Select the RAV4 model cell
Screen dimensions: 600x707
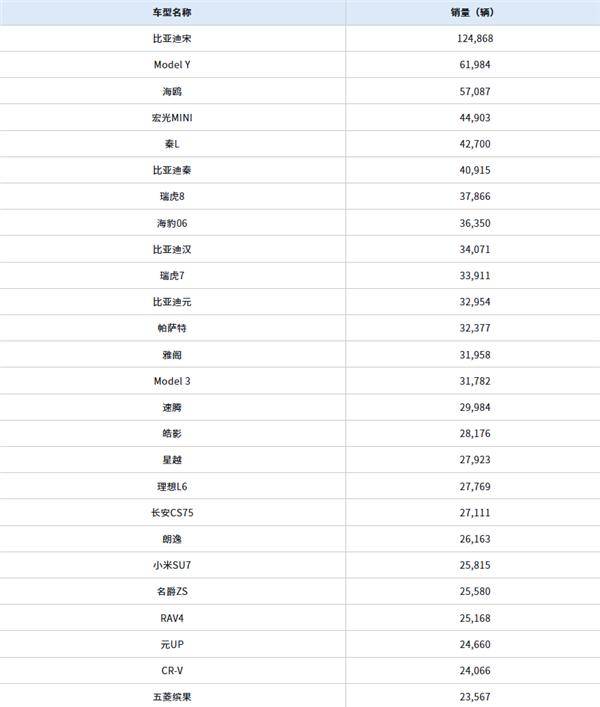pos(172,618)
